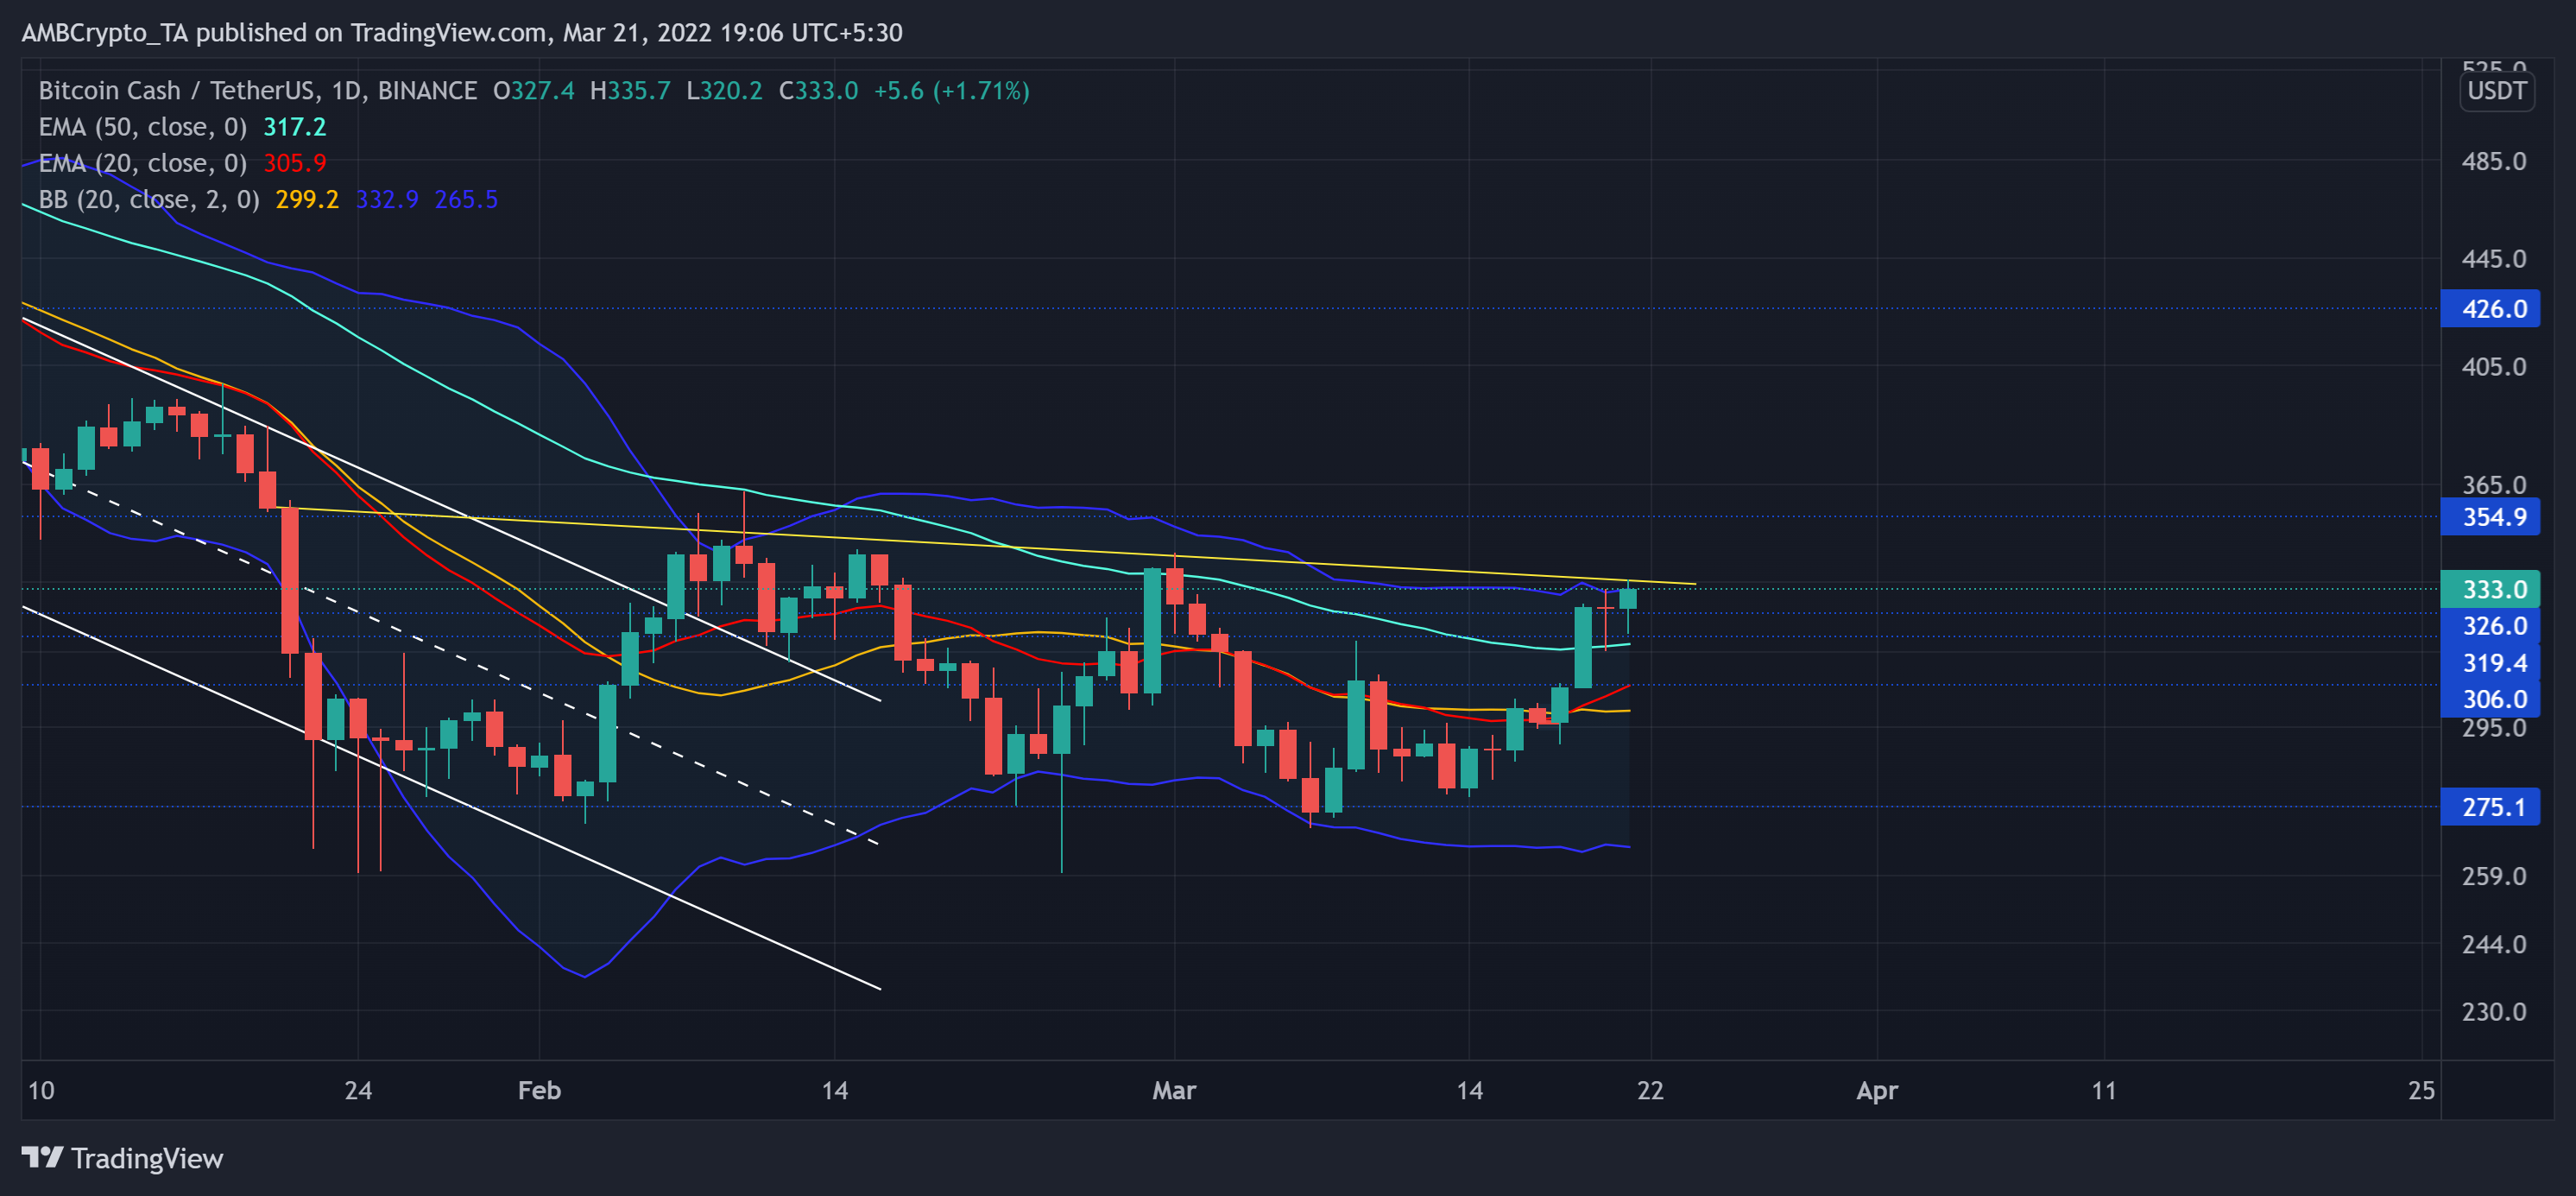Click the AMBCrypto_TA published attribution text
2576x1196 pixels.
(x=461, y=33)
